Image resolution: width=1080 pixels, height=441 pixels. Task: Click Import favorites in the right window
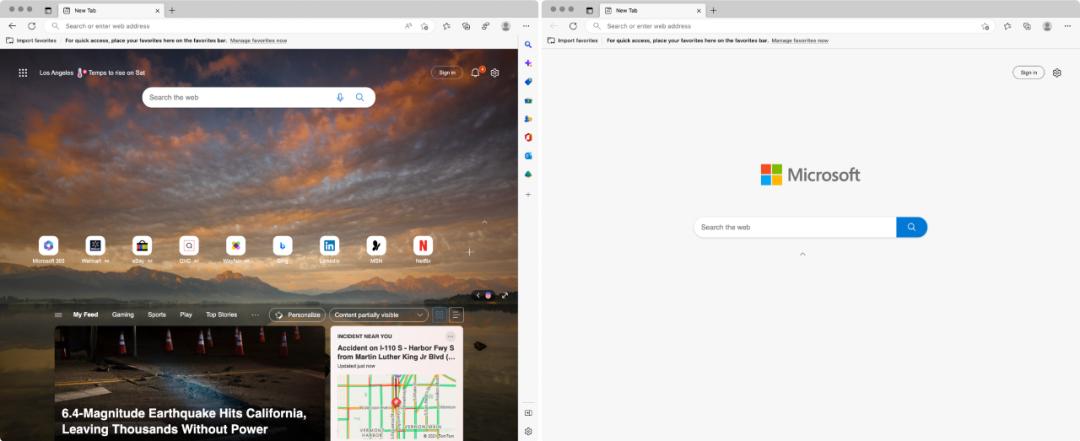pos(572,41)
